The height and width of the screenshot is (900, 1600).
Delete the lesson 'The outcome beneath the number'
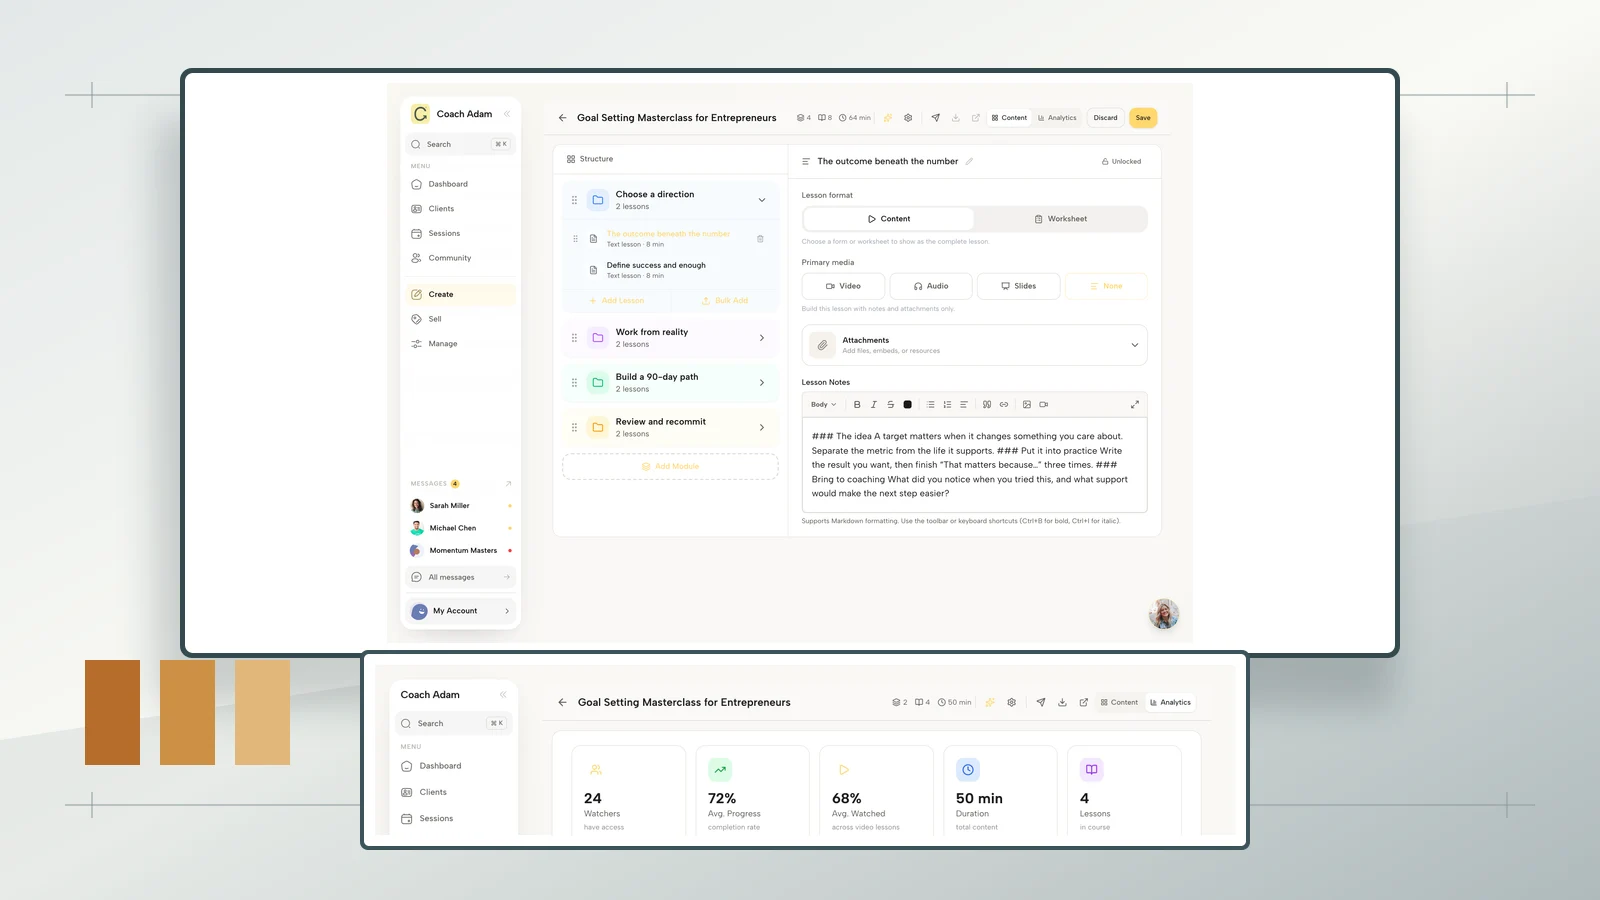(x=760, y=239)
